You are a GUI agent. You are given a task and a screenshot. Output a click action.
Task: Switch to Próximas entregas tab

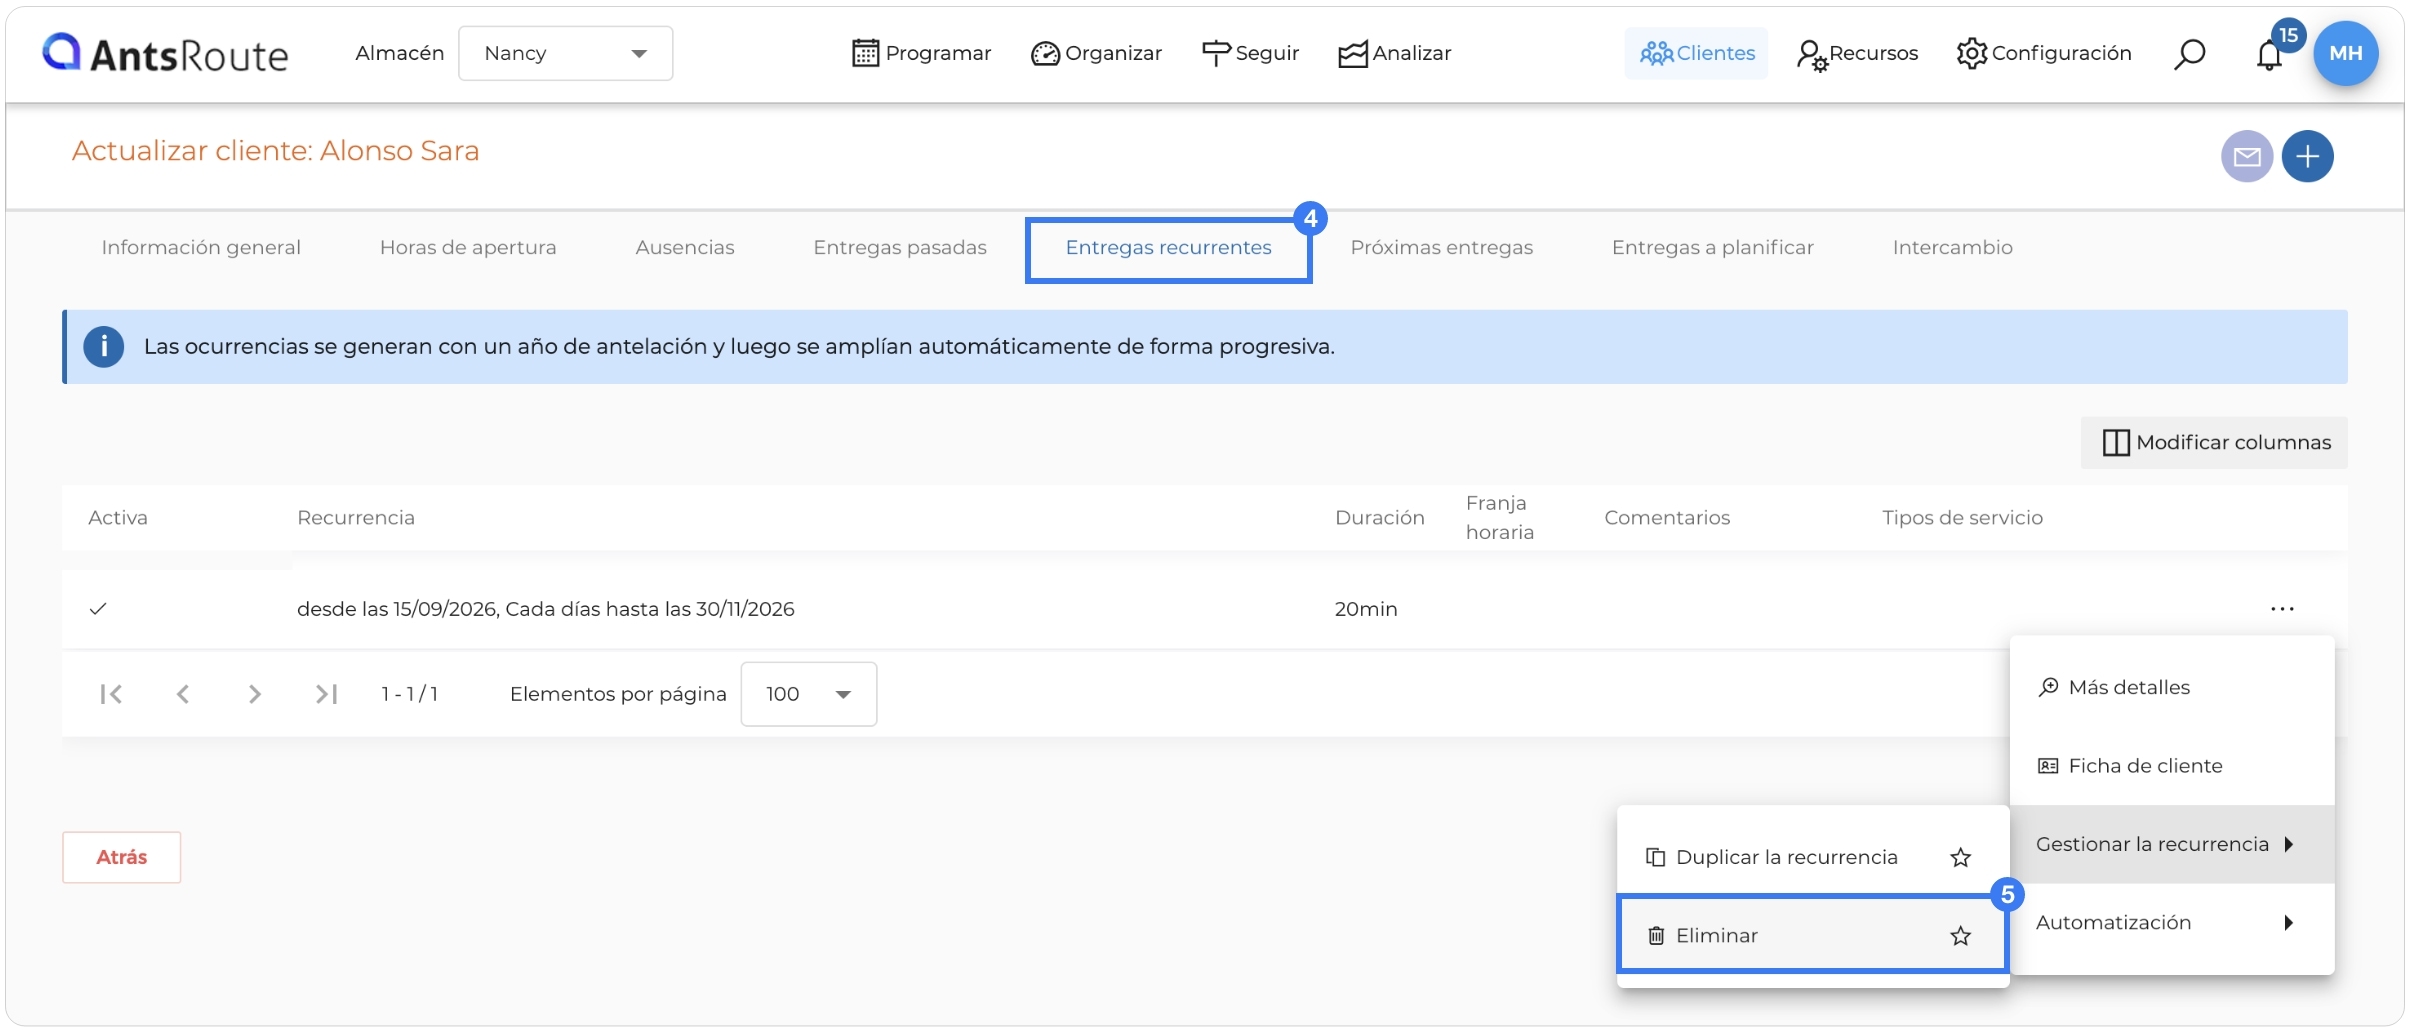(1441, 248)
